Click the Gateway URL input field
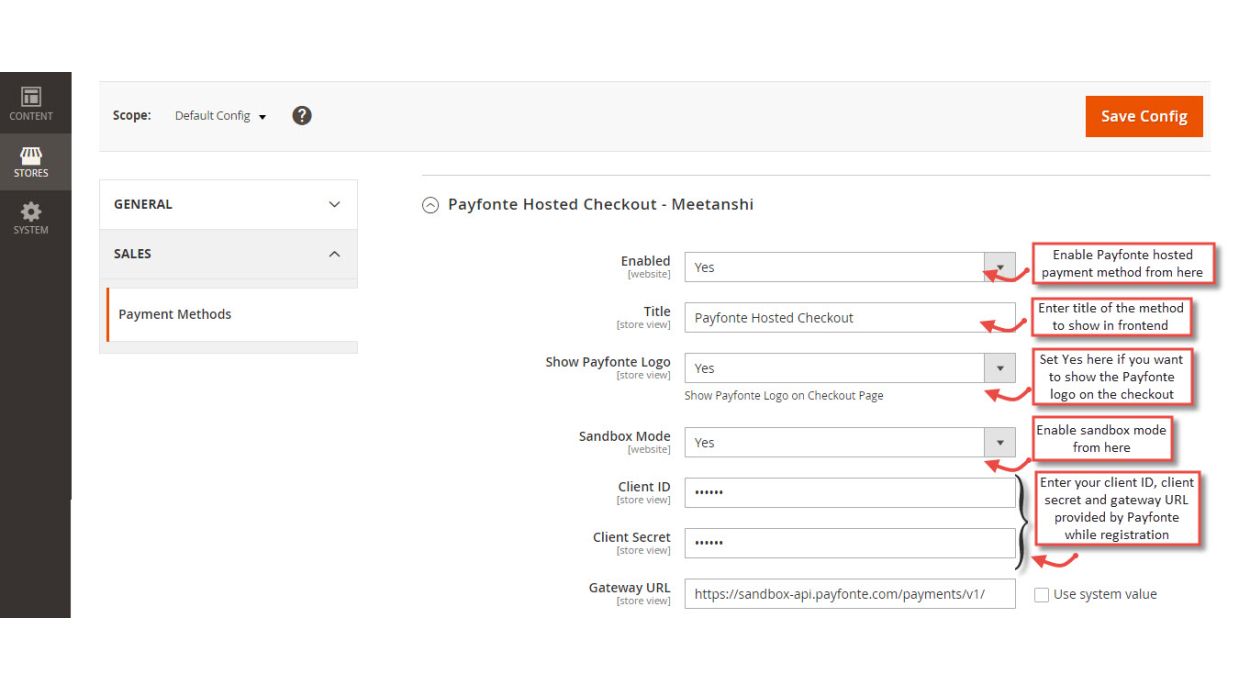 coord(850,593)
